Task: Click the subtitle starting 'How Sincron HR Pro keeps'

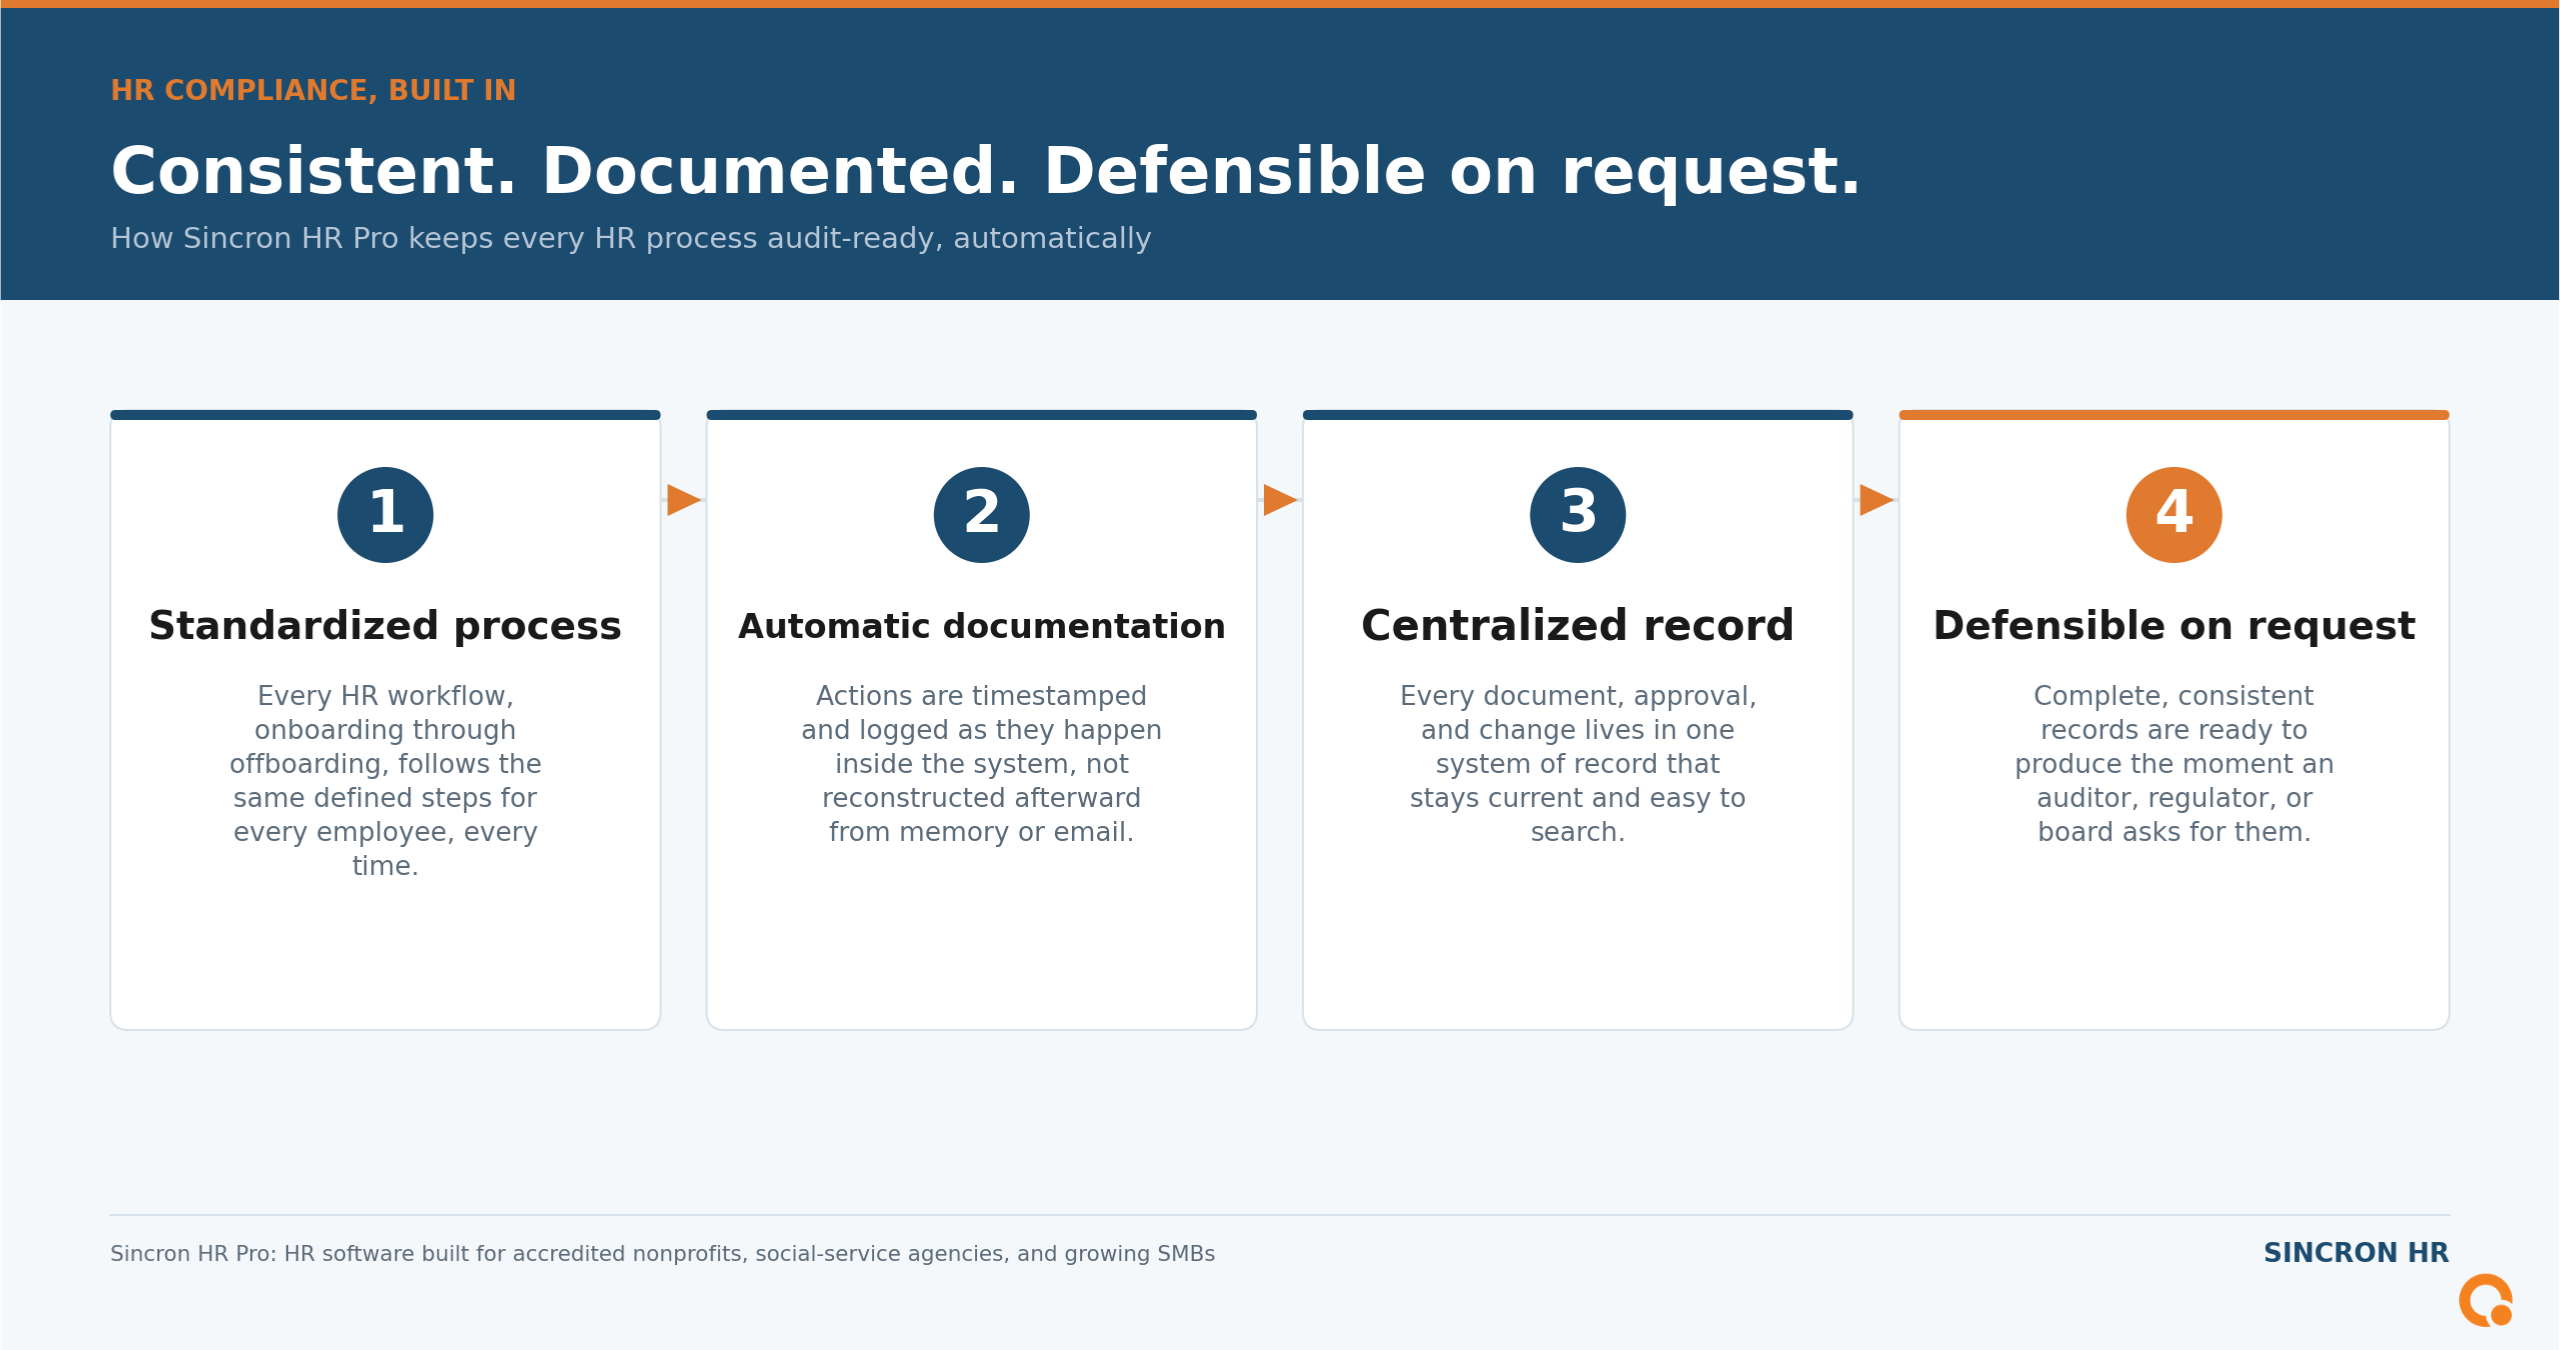Action: tap(630, 238)
